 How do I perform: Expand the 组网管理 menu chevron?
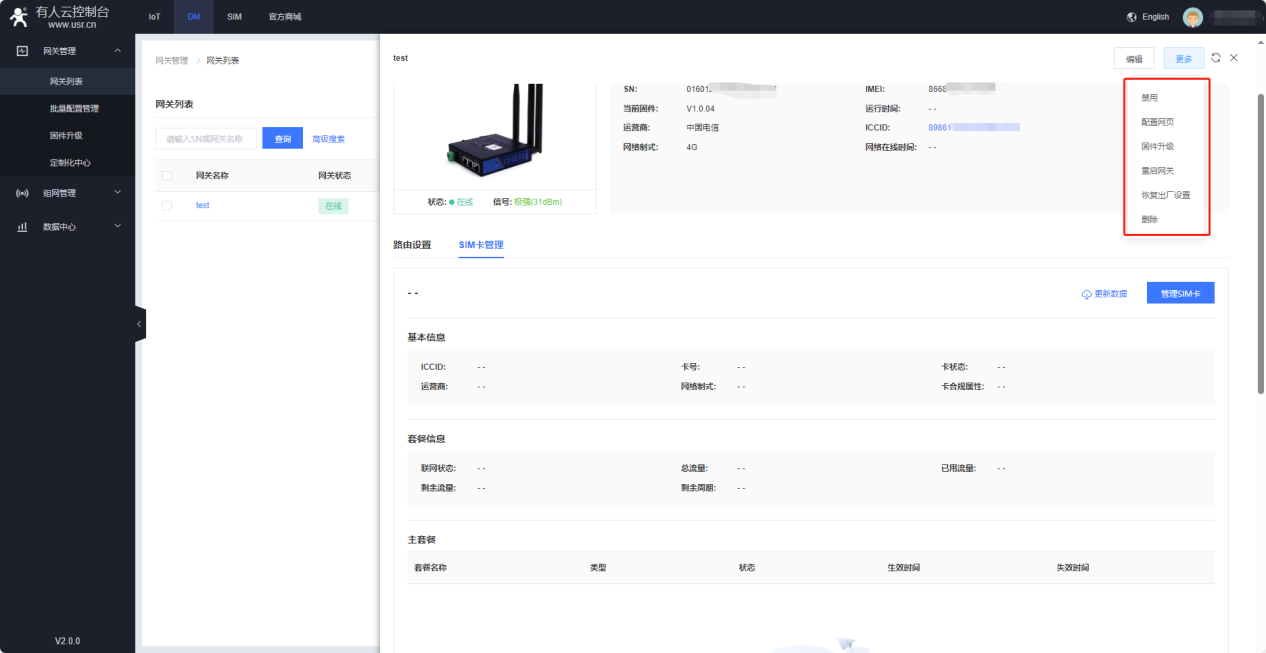coord(117,193)
